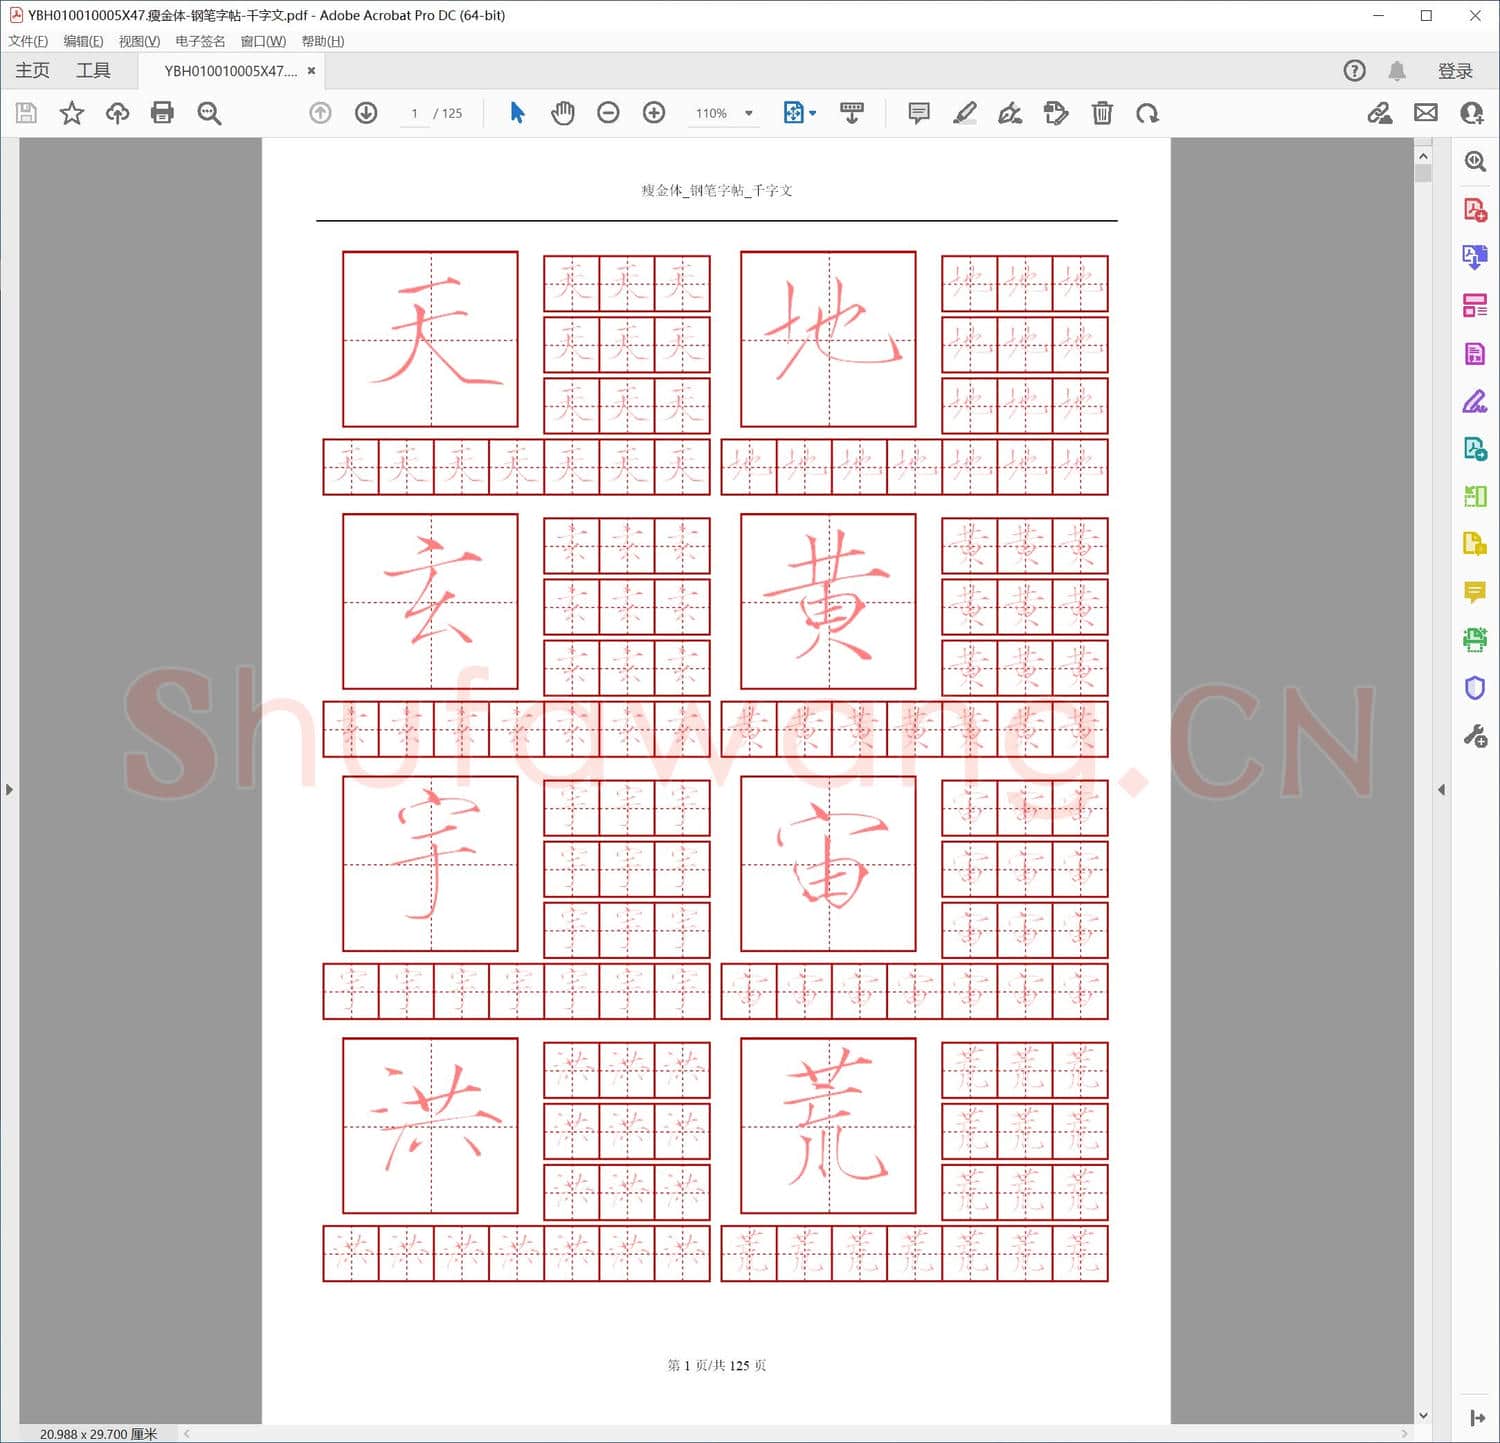Expand the left navigation pane arrow
This screenshot has width=1500, height=1443.
[9, 790]
